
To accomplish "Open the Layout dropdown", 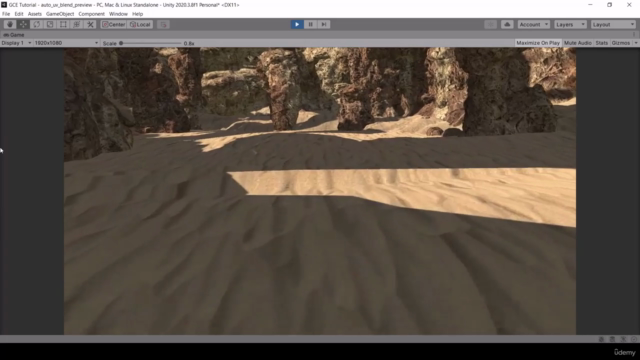I will click(613, 24).
